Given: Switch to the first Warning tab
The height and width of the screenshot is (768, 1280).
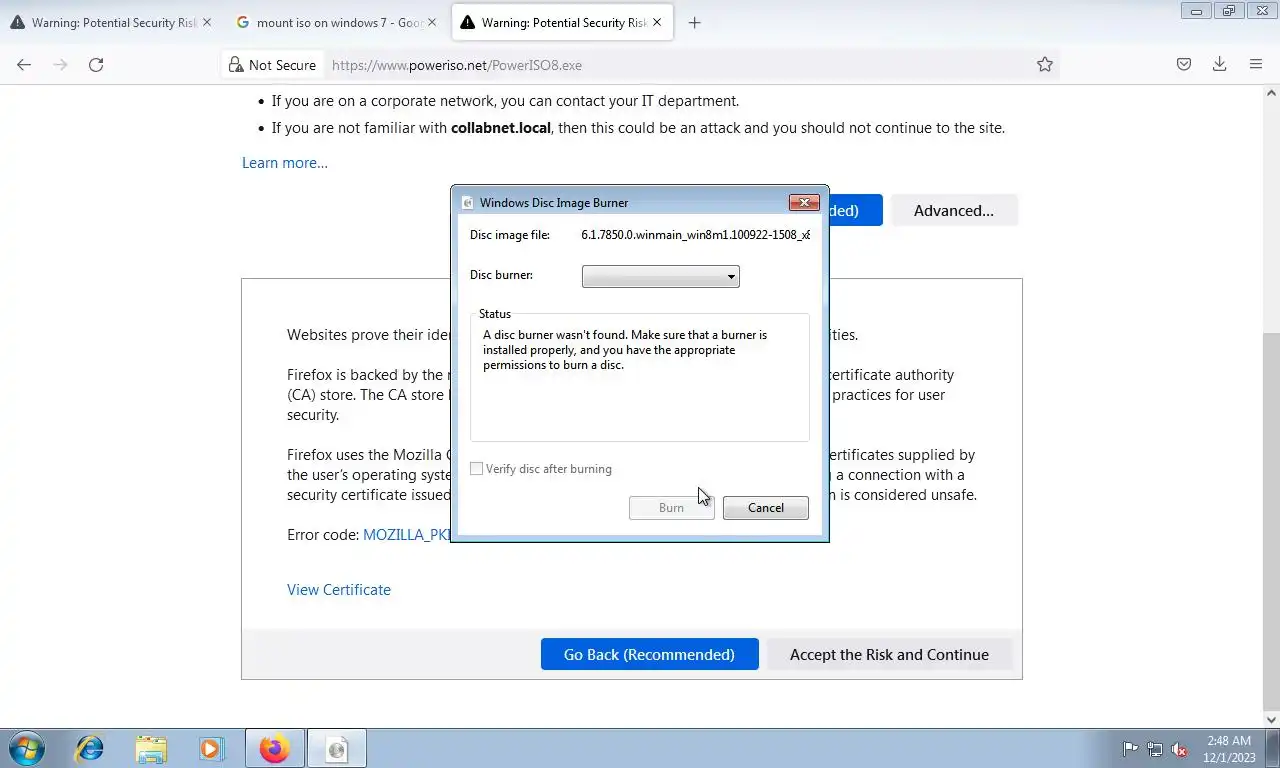Looking at the screenshot, I should [110, 23].
